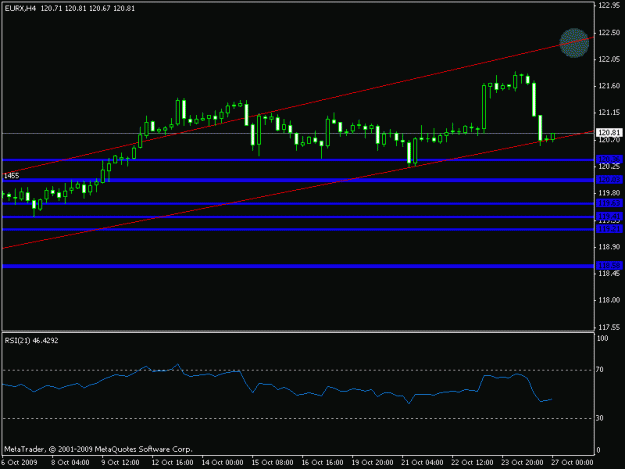Screen dimensions: 625x469
Task: Select the blue horizontal line at 119.63
Action: (298, 204)
